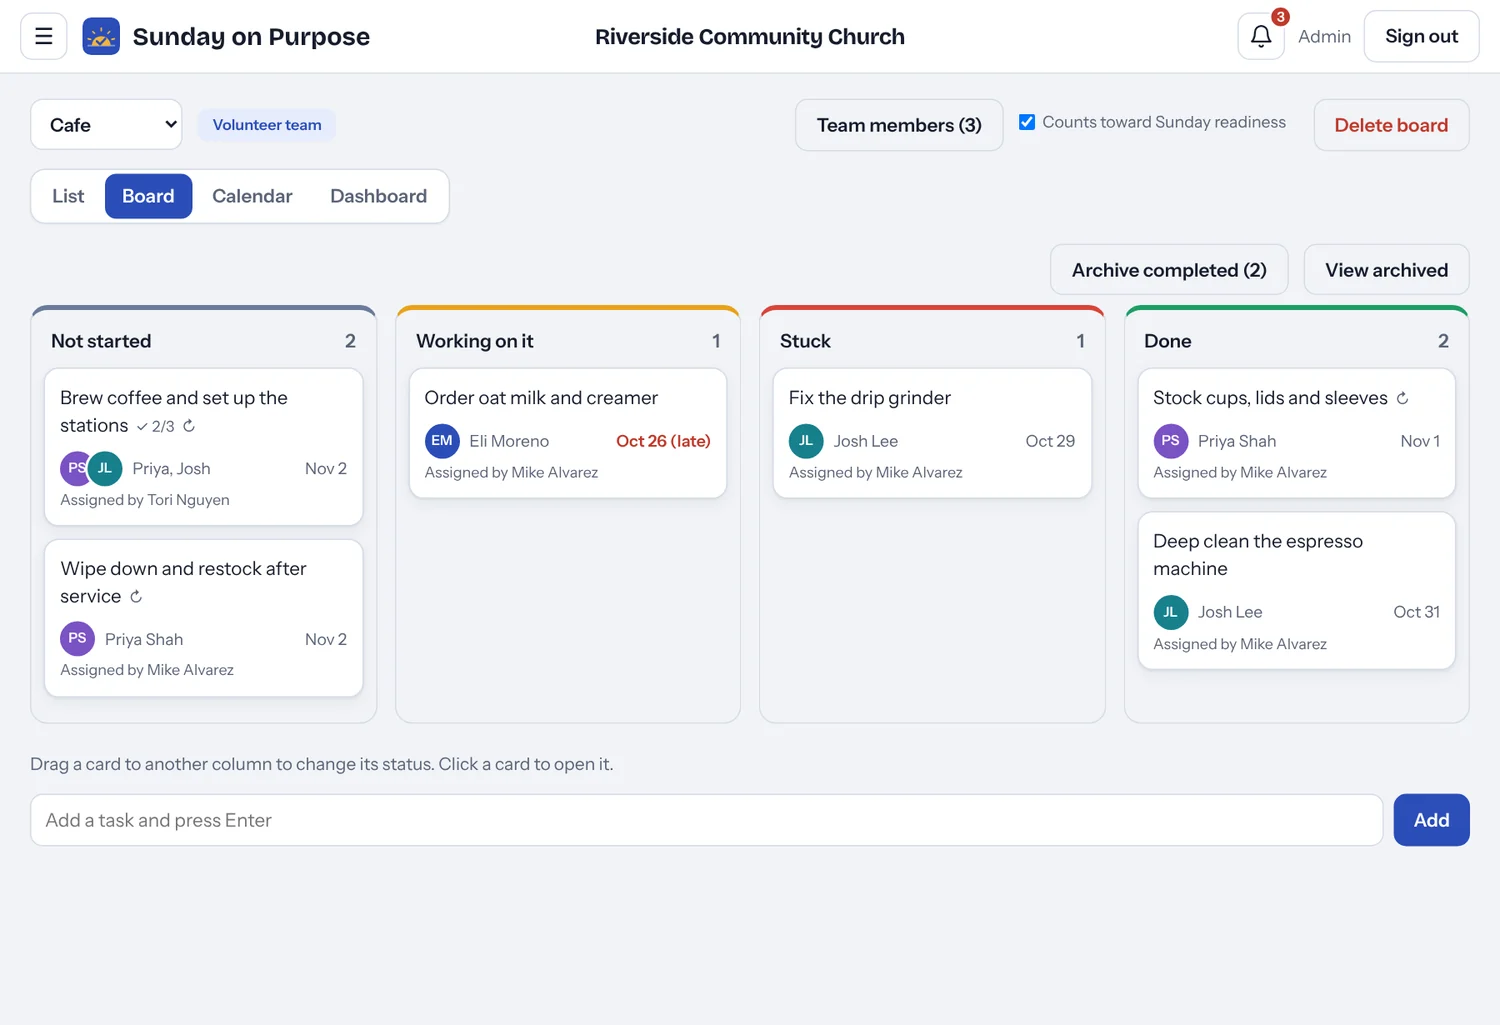Click the Add task button
Screen dimensions: 1500x1025
[x=1431, y=820]
